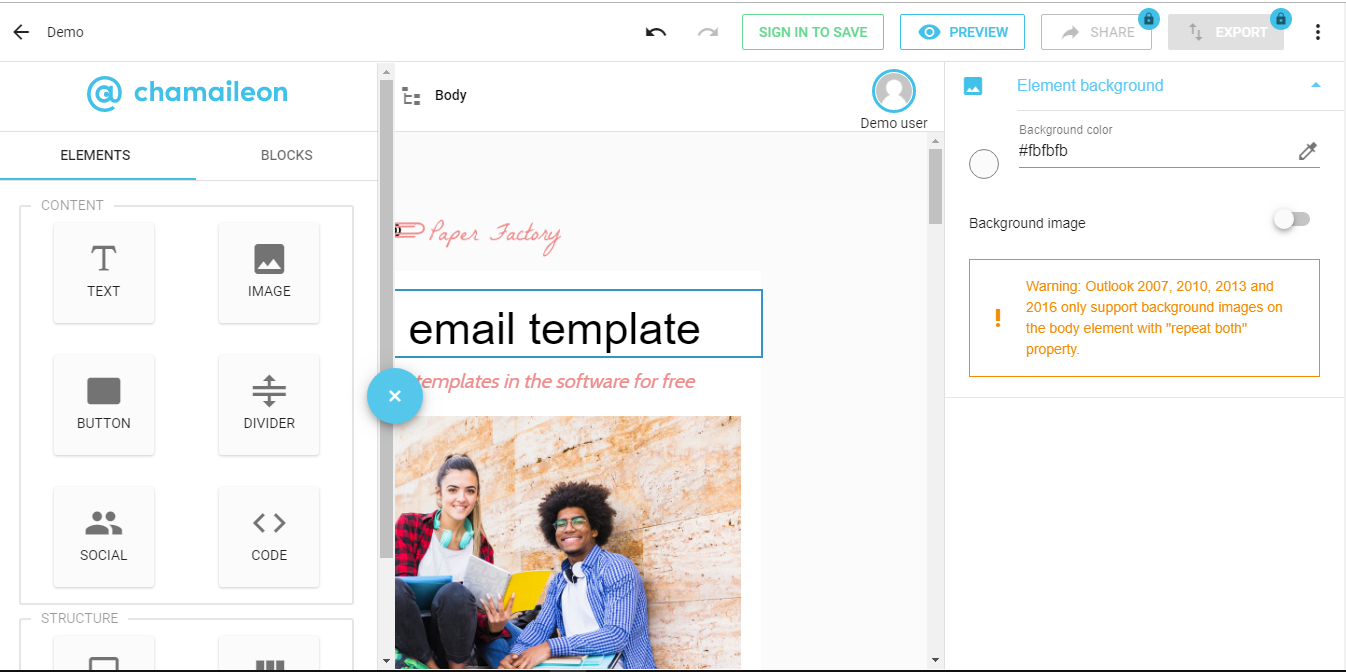Enable the Background image toggle
This screenshot has width=1346, height=672.
pyautogui.click(x=1291, y=219)
